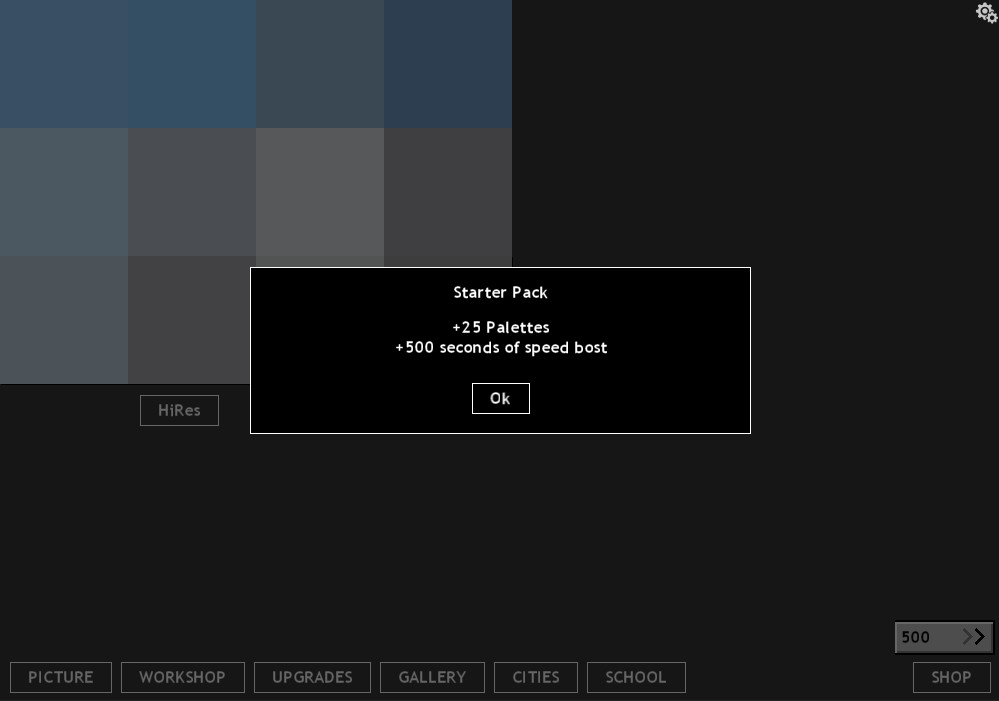
Task: Visit the CITIES screen
Action: pyautogui.click(x=536, y=677)
